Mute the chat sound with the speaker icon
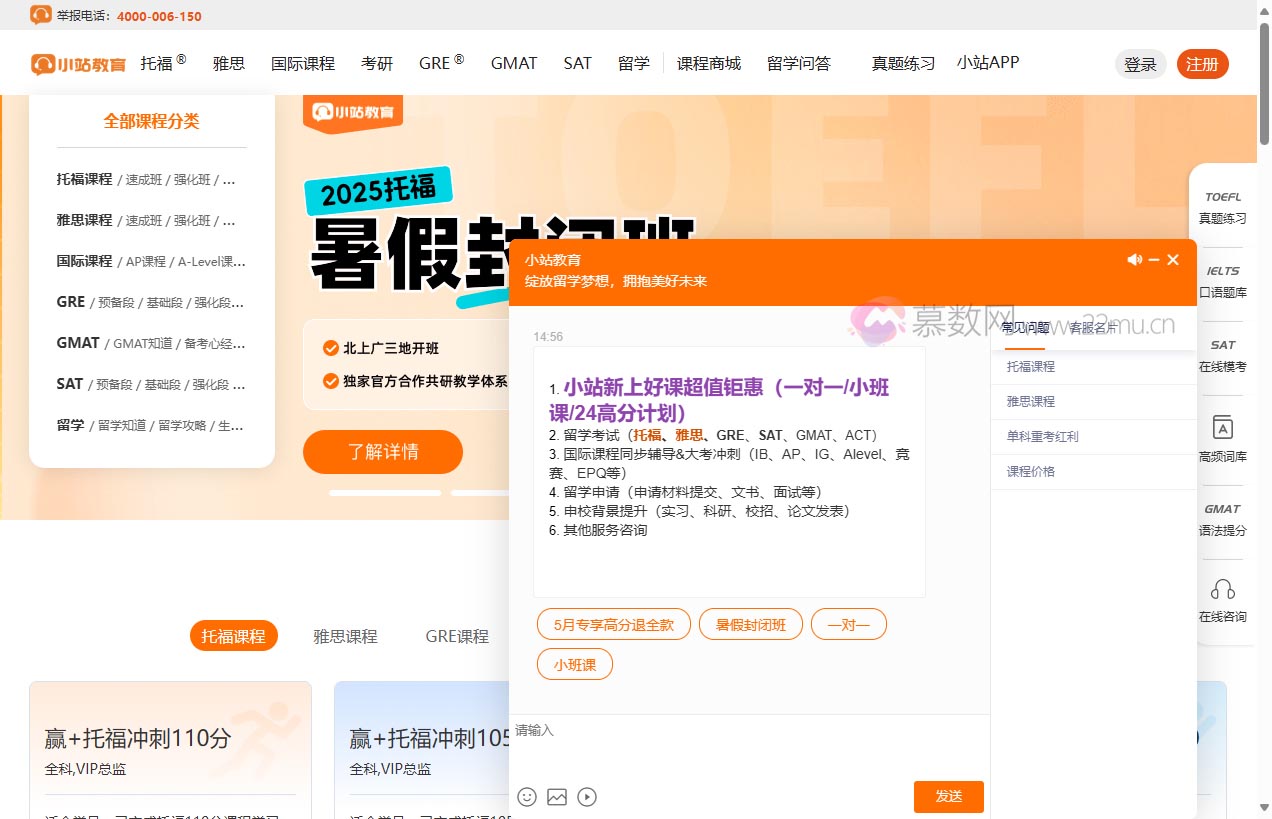Image resolution: width=1272 pixels, height=819 pixels. click(x=1134, y=259)
